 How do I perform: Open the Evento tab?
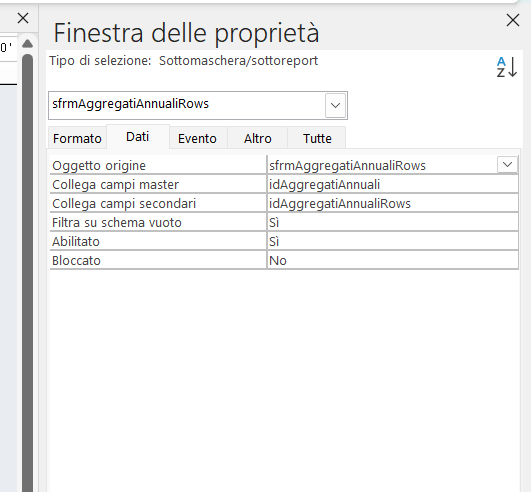(x=198, y=138)
